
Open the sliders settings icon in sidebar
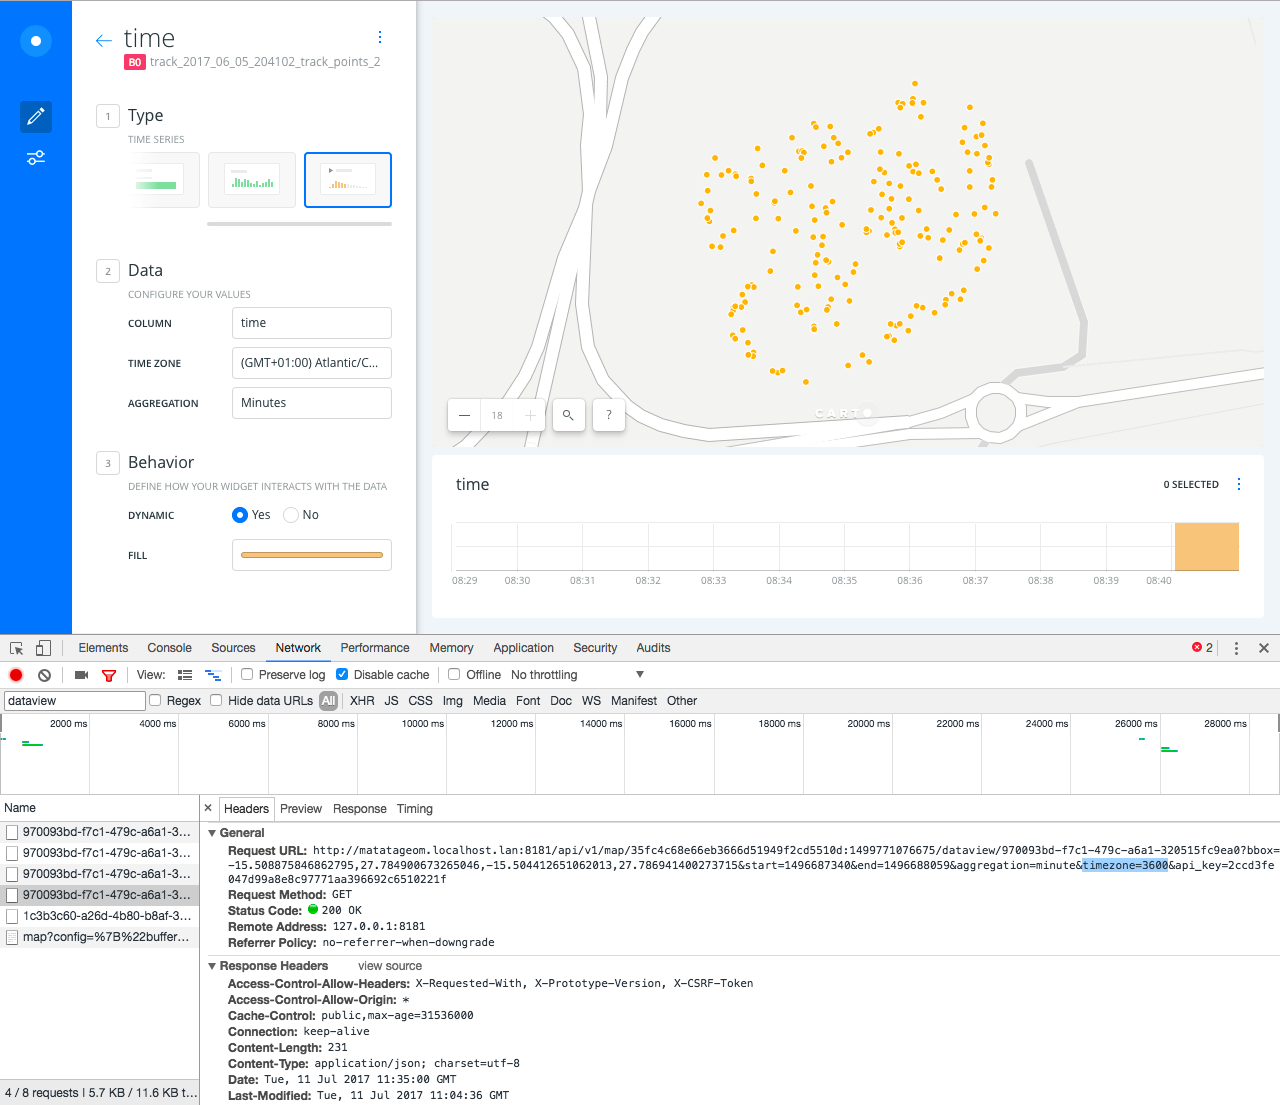tap(36, 158)
